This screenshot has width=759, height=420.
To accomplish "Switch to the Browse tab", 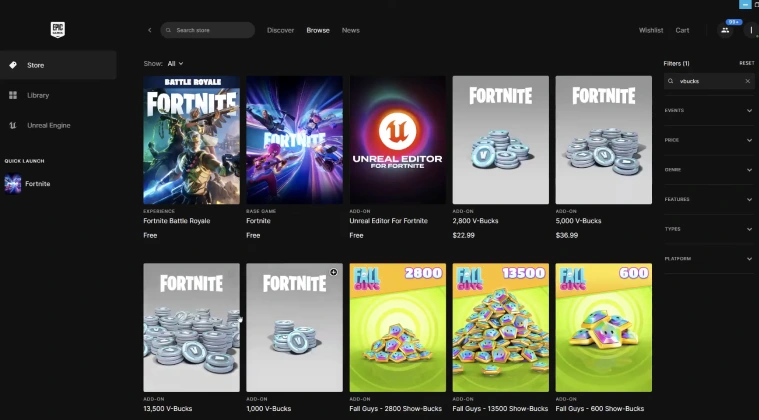I will pyautogui.click(x=318, y=30).
